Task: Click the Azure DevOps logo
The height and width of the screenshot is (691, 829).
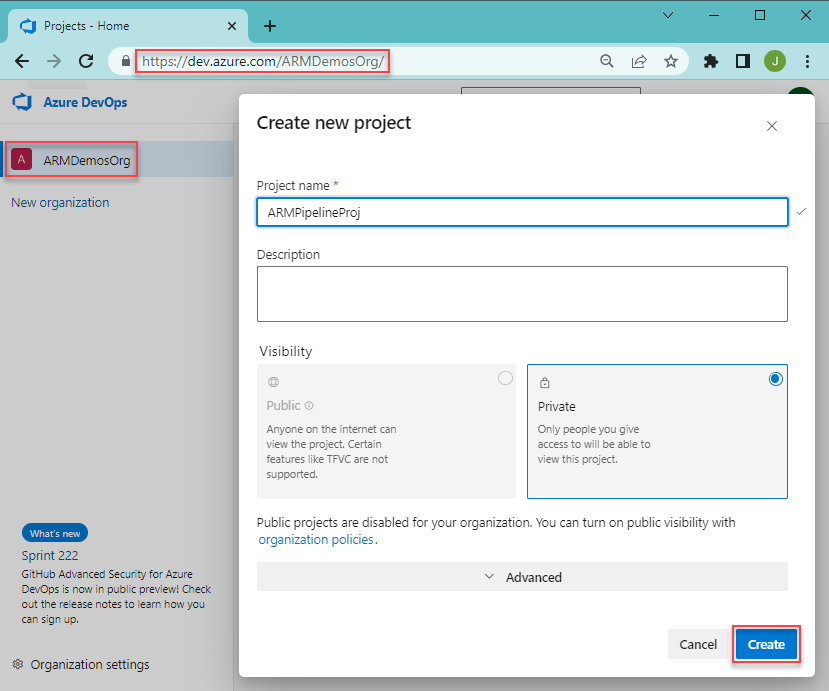Action: click(22, 101)
